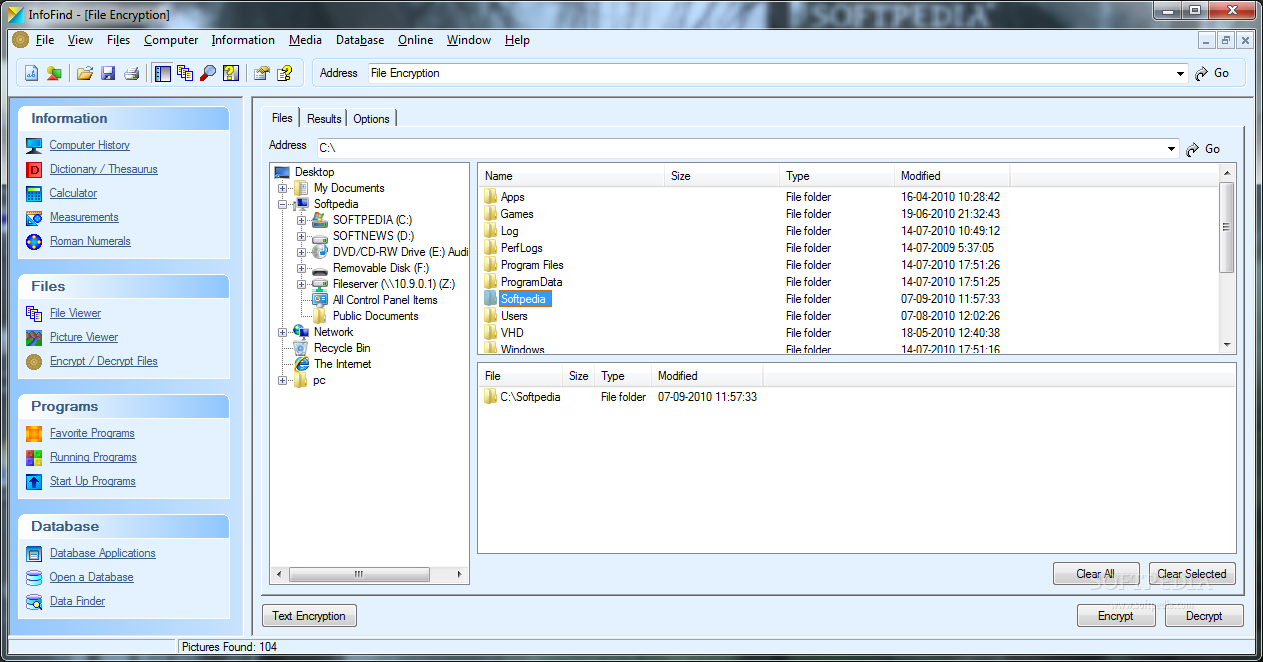Expand the My Documents tree node
This screenshot has height=662, width=1263.
click(283, 188)
